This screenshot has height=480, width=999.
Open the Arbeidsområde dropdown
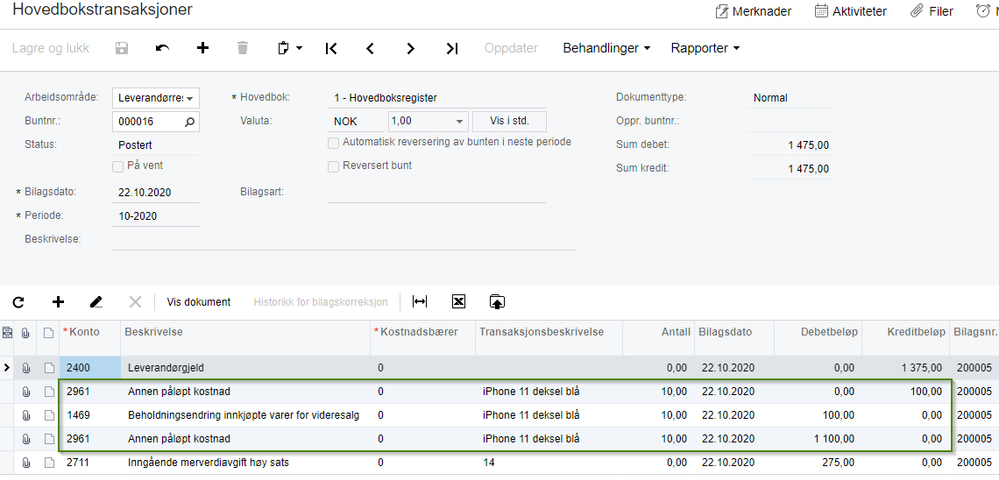pyautogui.click(x=190, y=98)
